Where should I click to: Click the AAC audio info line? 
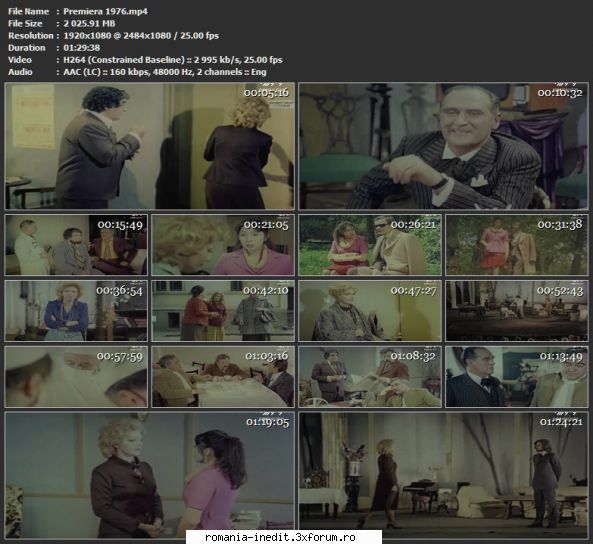165,72
